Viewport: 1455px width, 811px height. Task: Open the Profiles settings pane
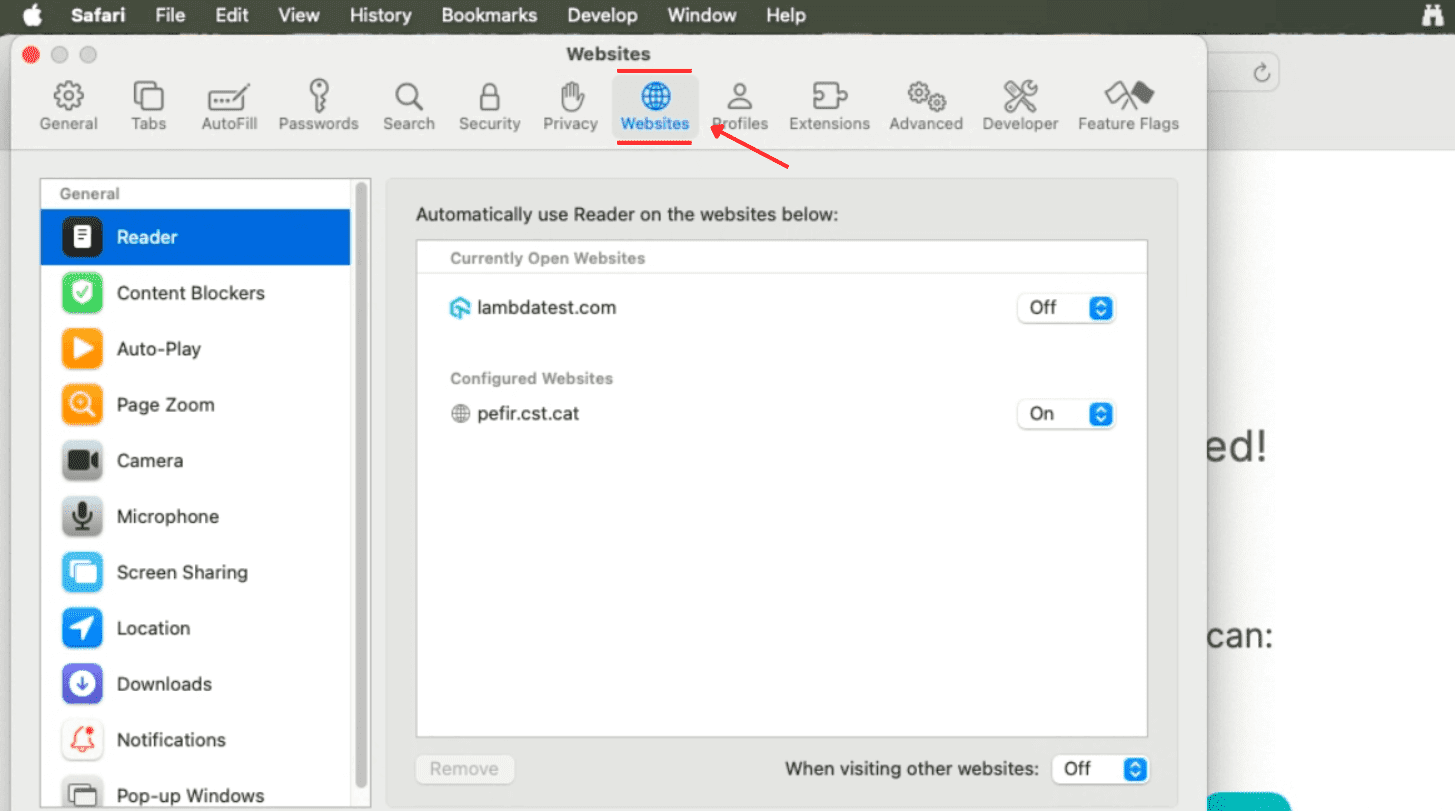740,107
